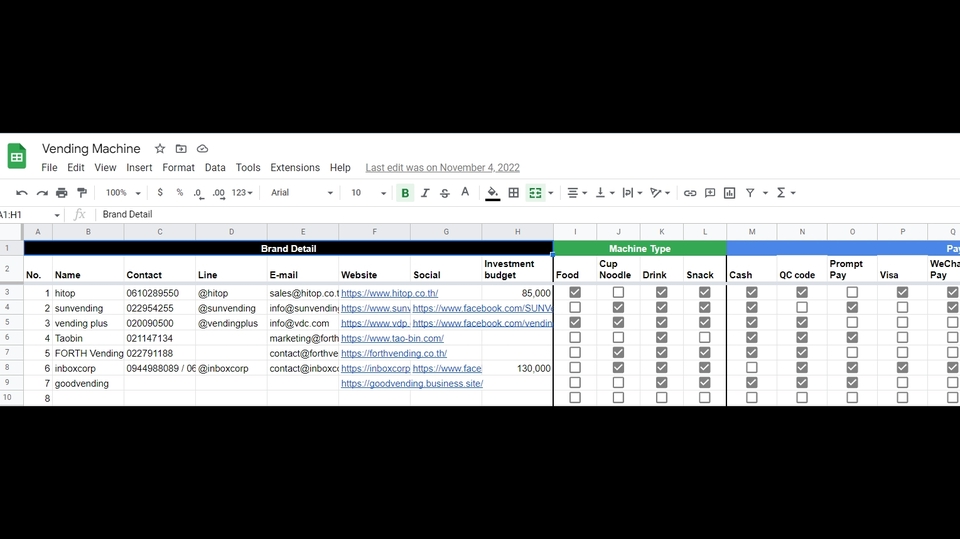Apply Strikethrough formatting

click(445, 193)
